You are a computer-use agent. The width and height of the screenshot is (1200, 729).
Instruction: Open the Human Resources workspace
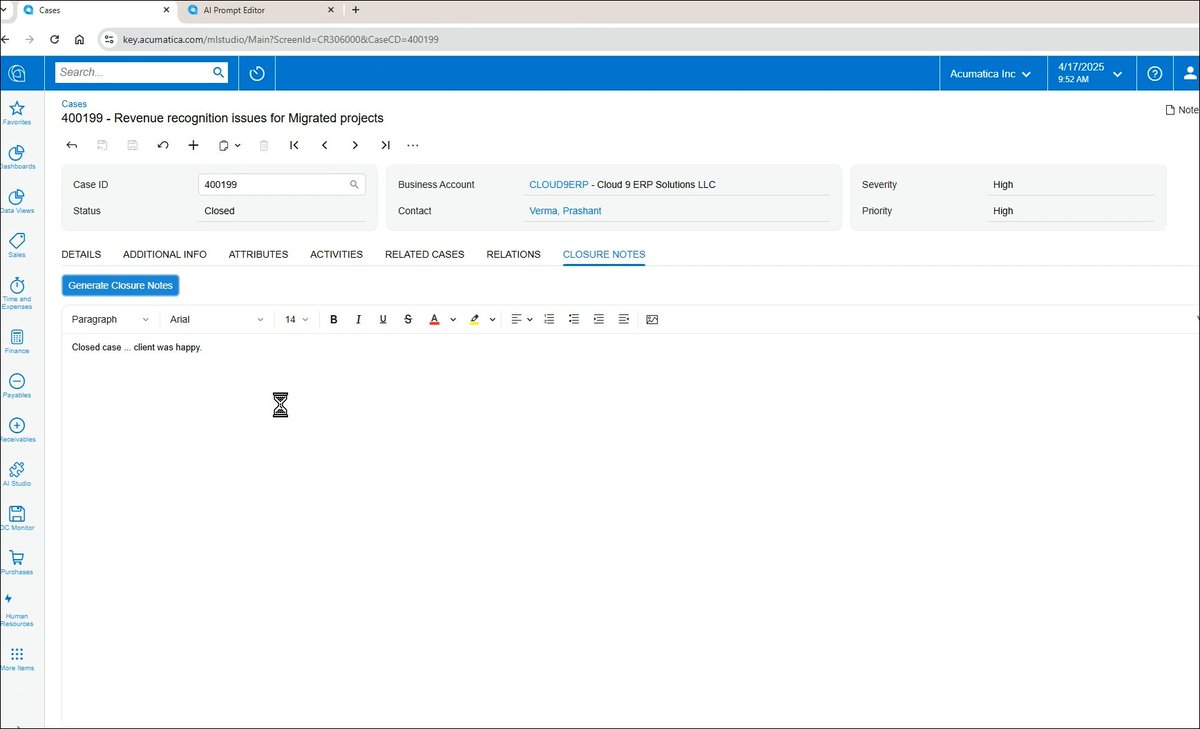pos(16,609)
